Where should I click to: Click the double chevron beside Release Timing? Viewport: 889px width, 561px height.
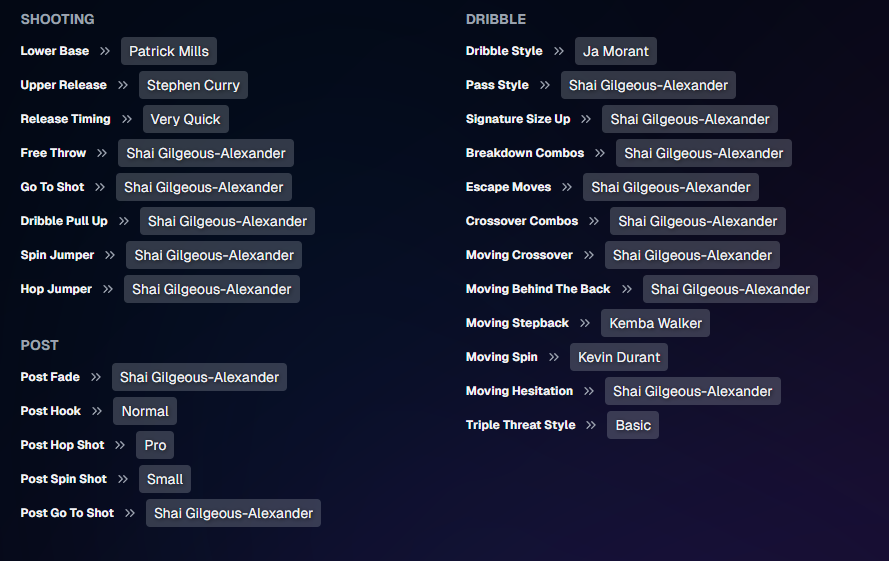127,119
